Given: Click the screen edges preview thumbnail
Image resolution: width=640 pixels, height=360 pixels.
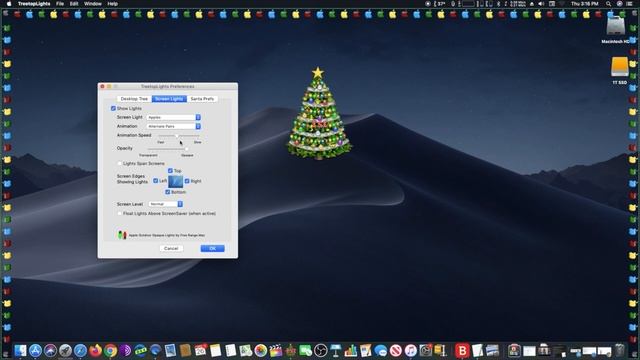Looking at the screenshot, I should 176,181.
